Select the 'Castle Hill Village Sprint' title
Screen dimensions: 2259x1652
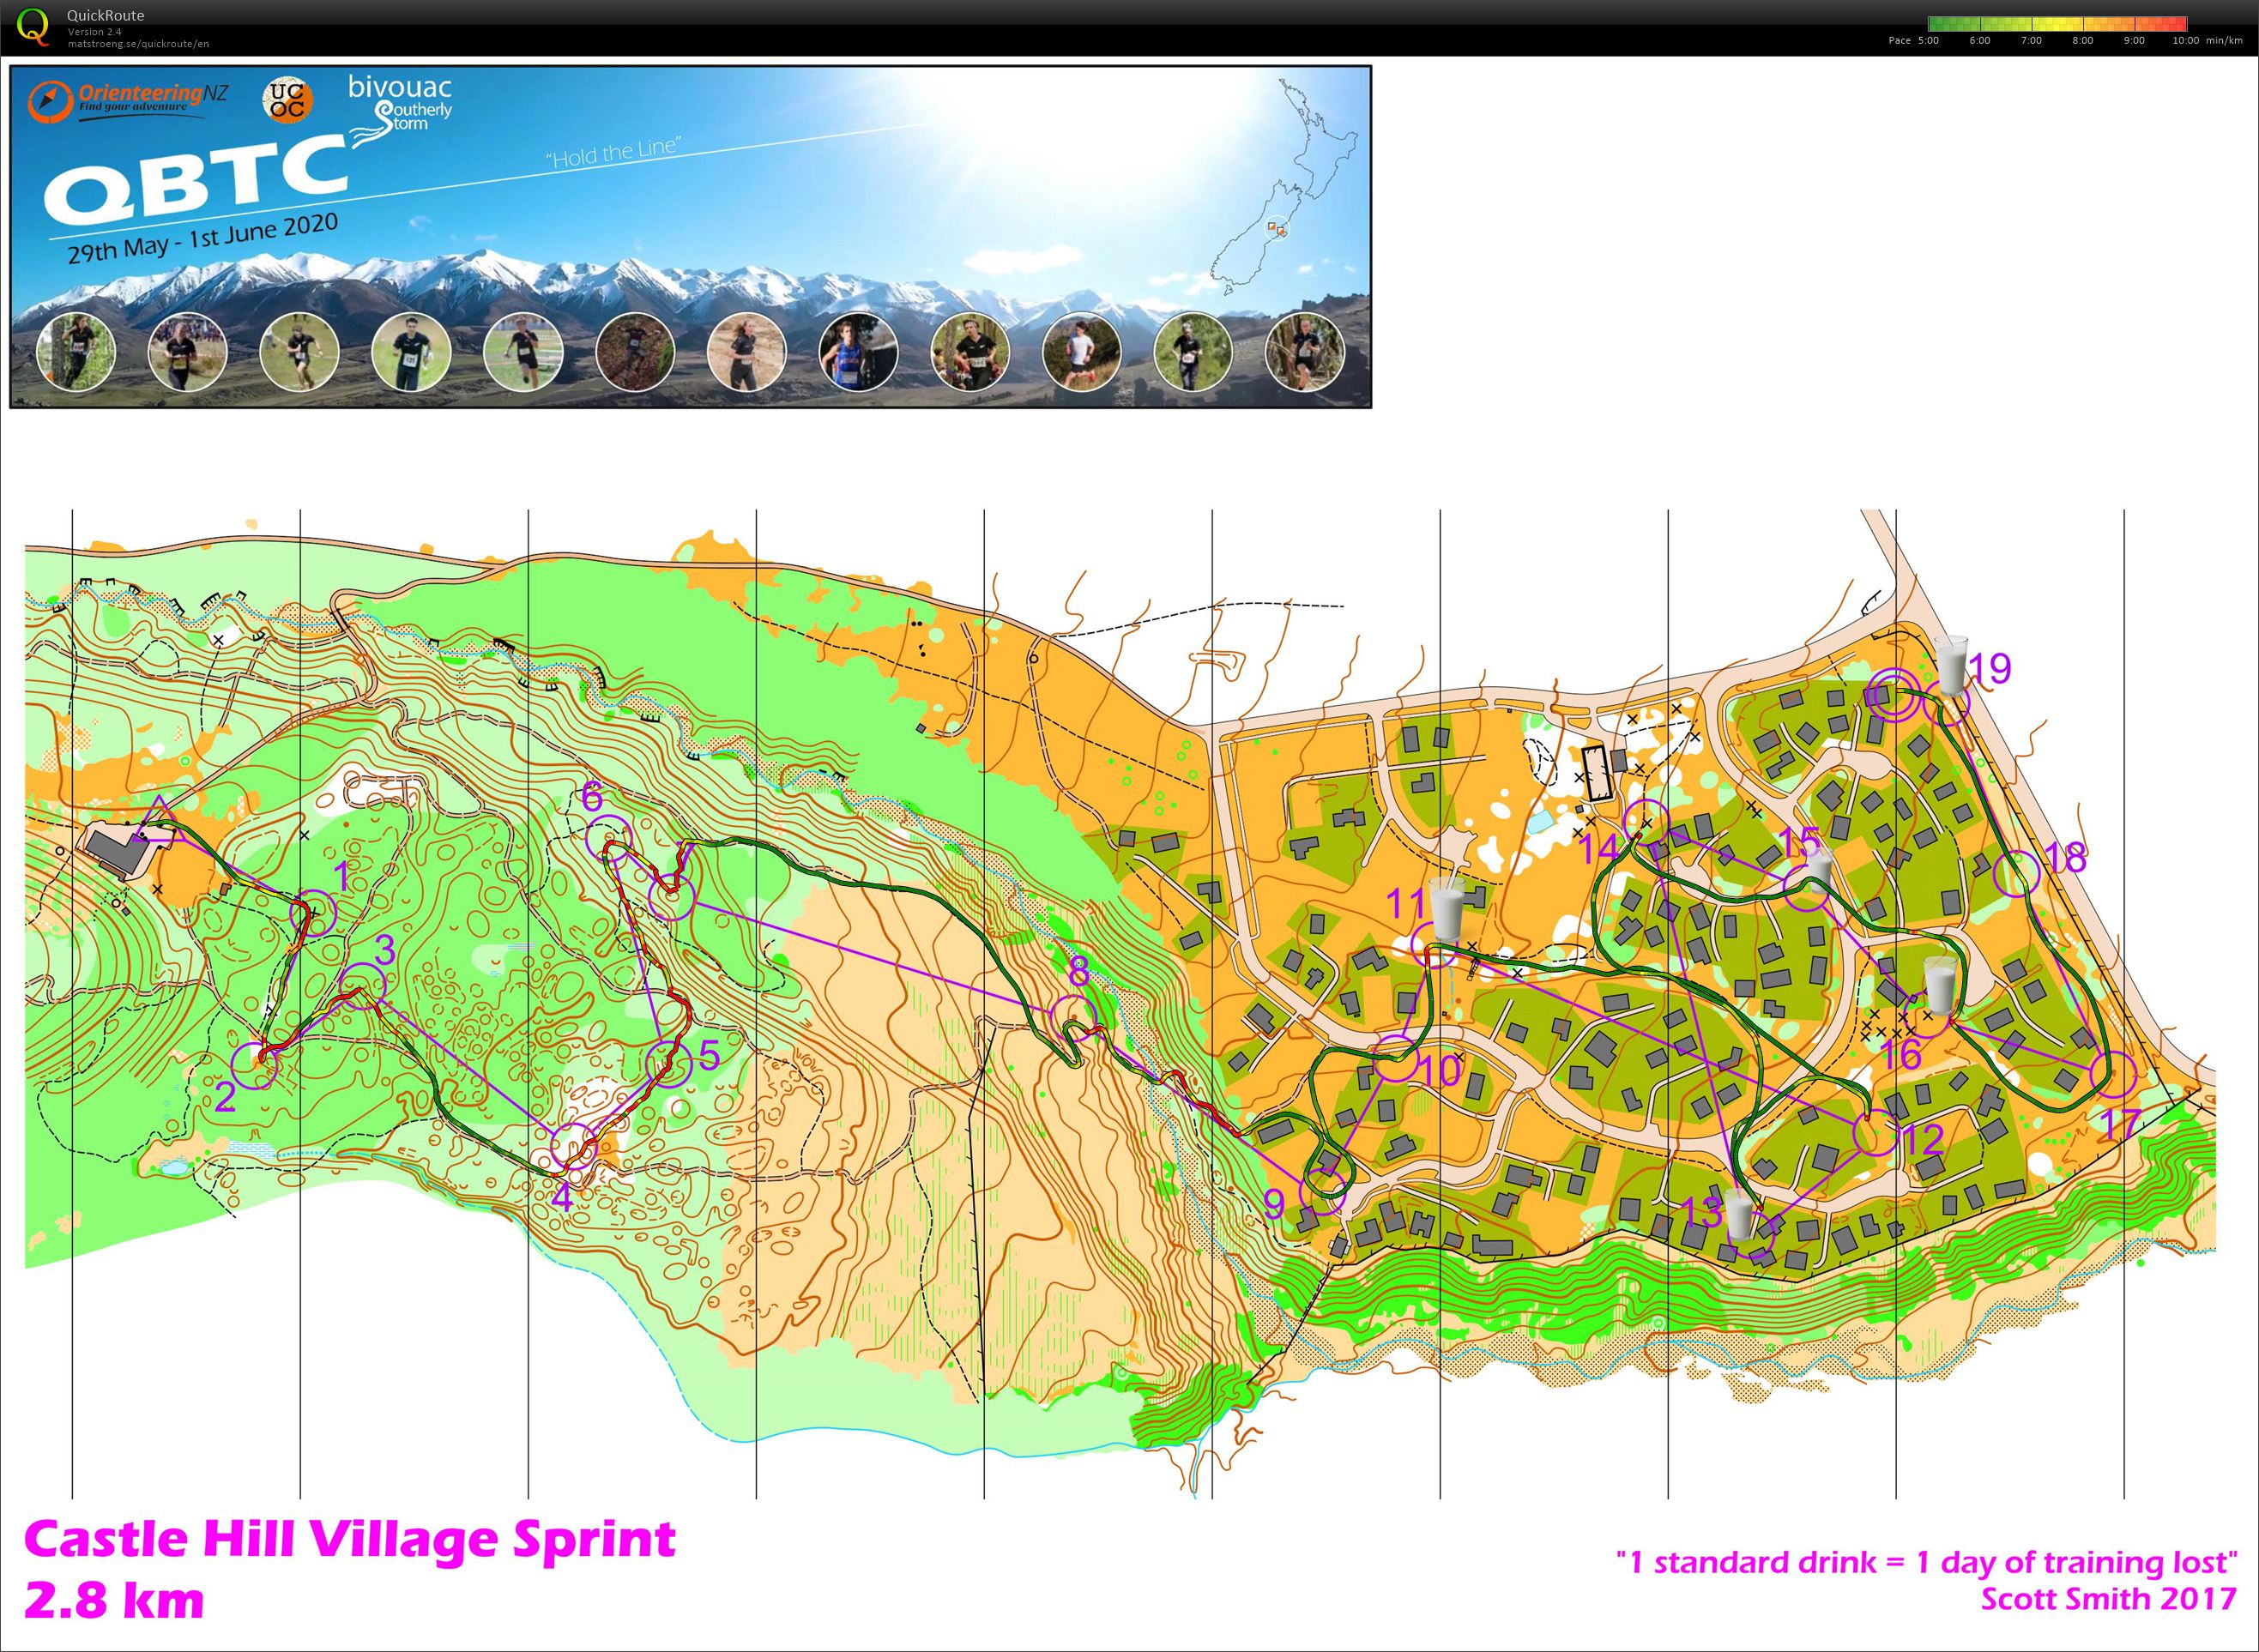(350, 1539)
